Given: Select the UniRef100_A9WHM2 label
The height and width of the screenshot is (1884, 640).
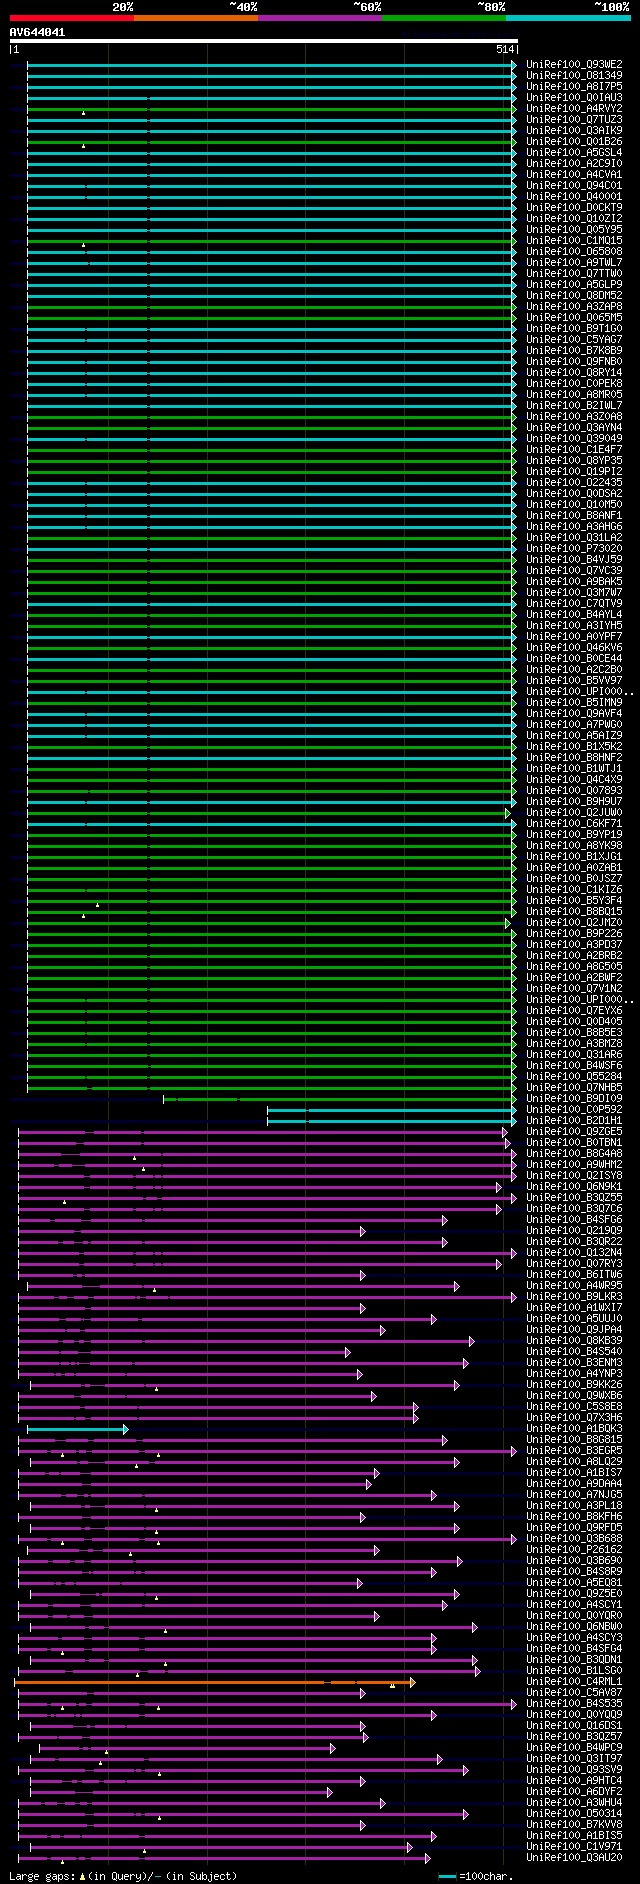Looking at the screenshot, I should click(x=574, y=1164).
